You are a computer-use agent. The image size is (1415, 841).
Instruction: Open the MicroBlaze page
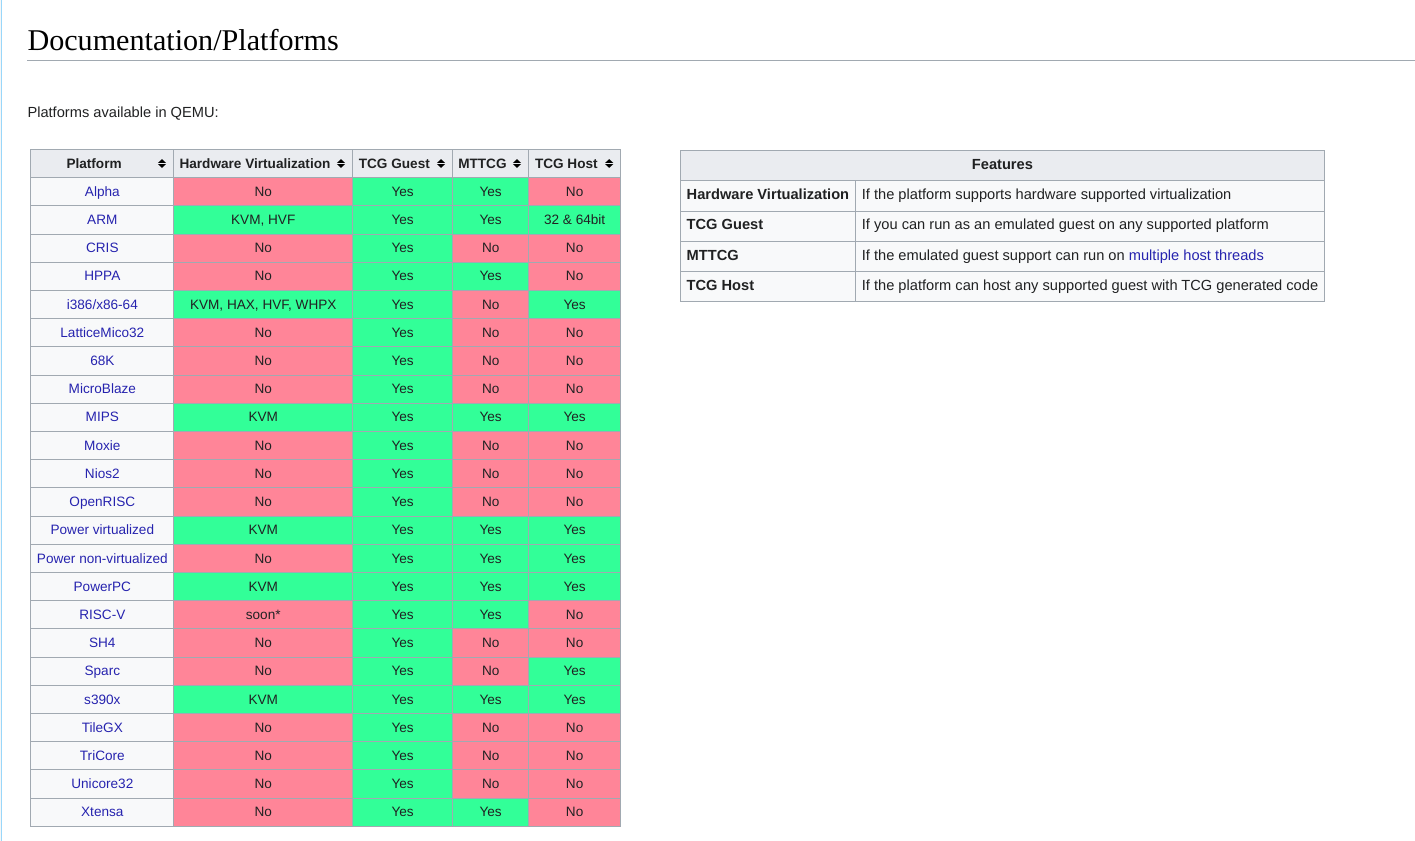coord(102,389)
